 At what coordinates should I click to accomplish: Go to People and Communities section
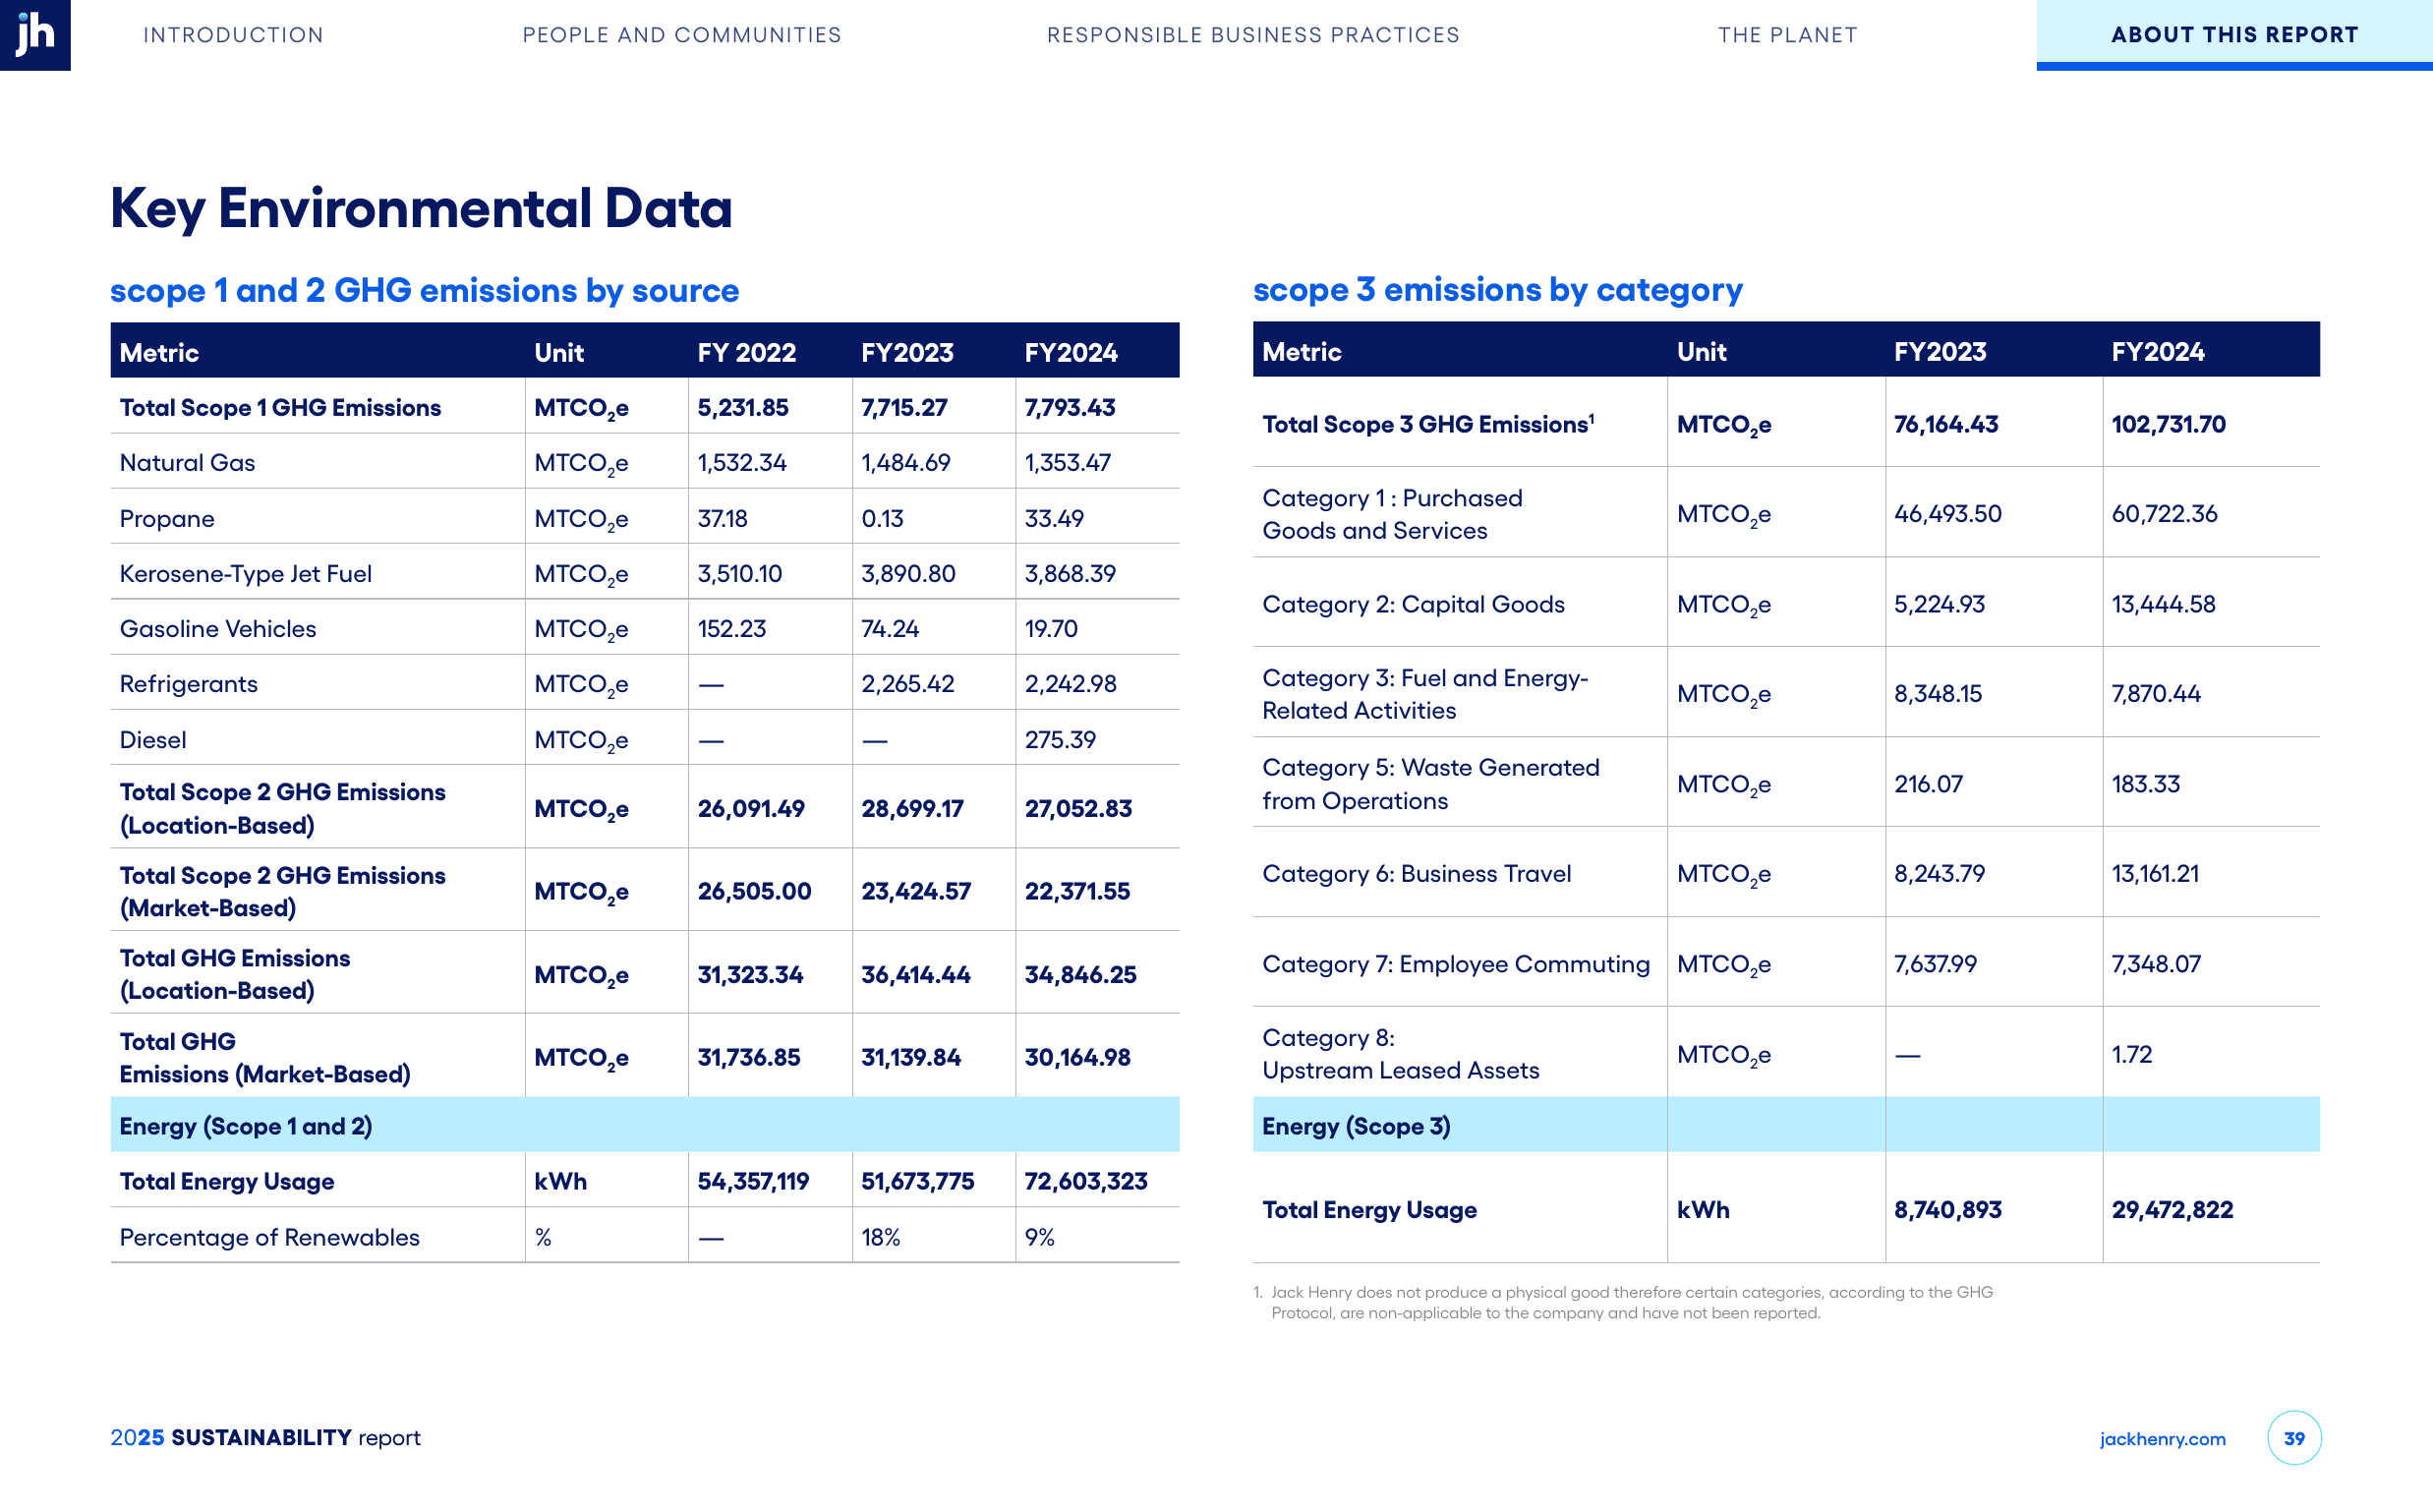point(682,35)
